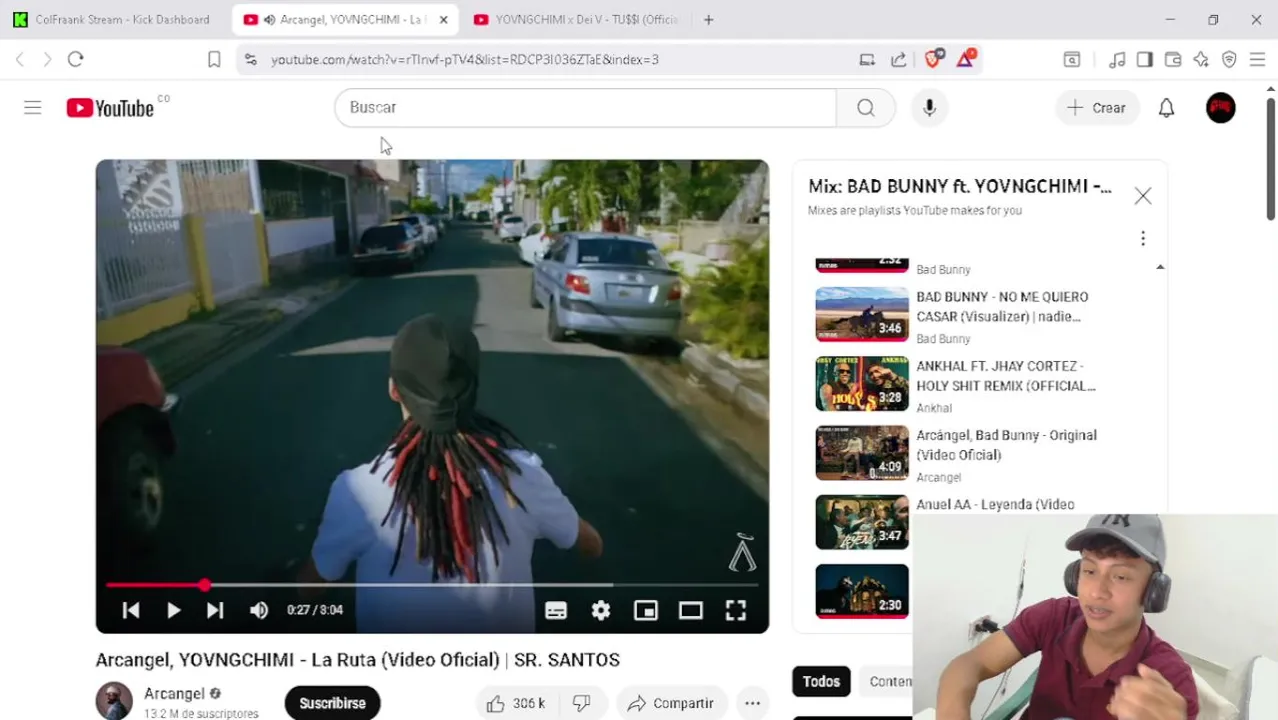The width and height of the screenshot is (1278, 720).
Task: Go forward in browser history
Action: click(47, 60)
